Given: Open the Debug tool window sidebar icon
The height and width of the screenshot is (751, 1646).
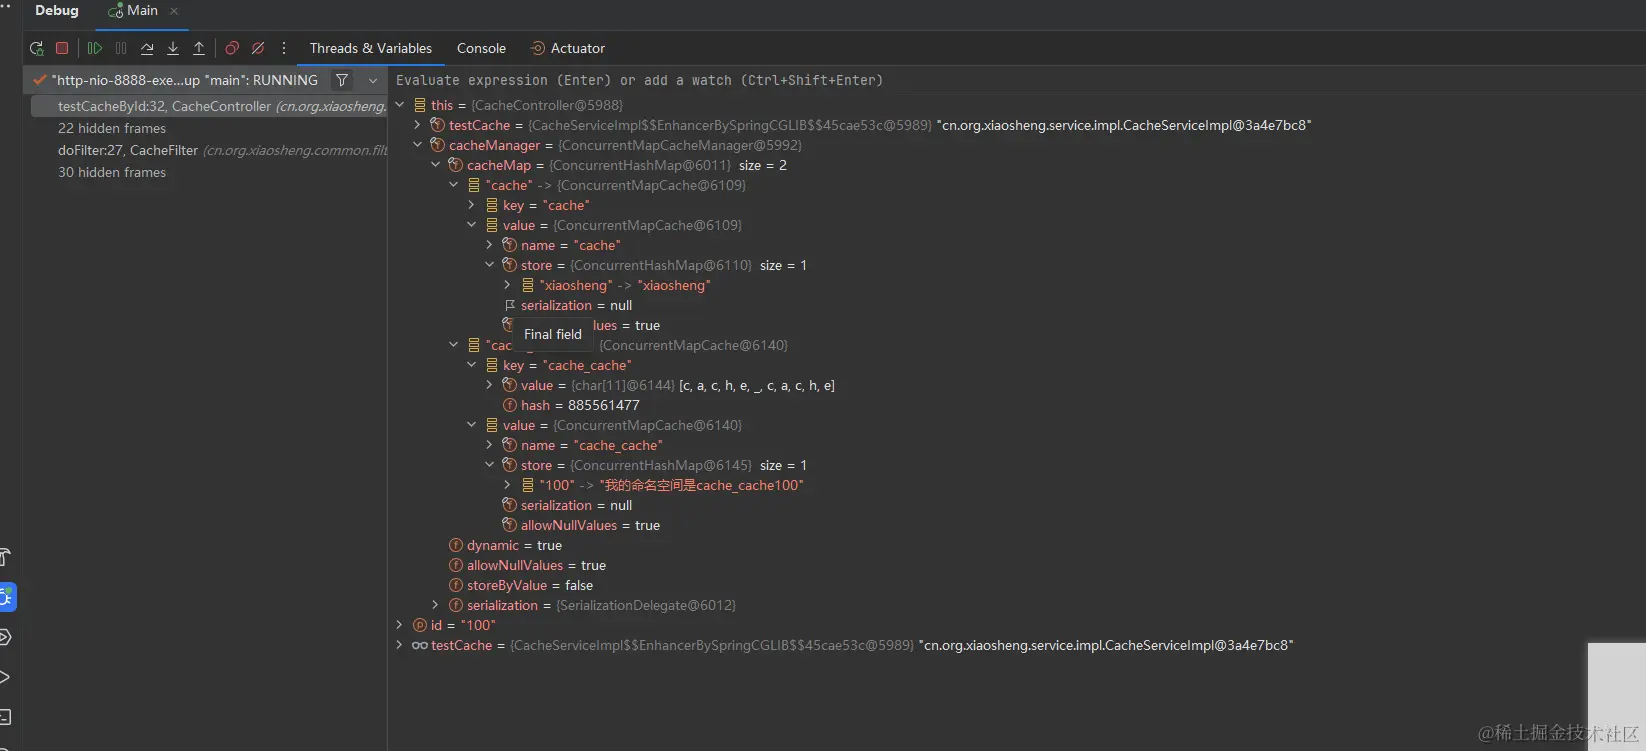Looking at the screenshot, I should coord(7,597).
